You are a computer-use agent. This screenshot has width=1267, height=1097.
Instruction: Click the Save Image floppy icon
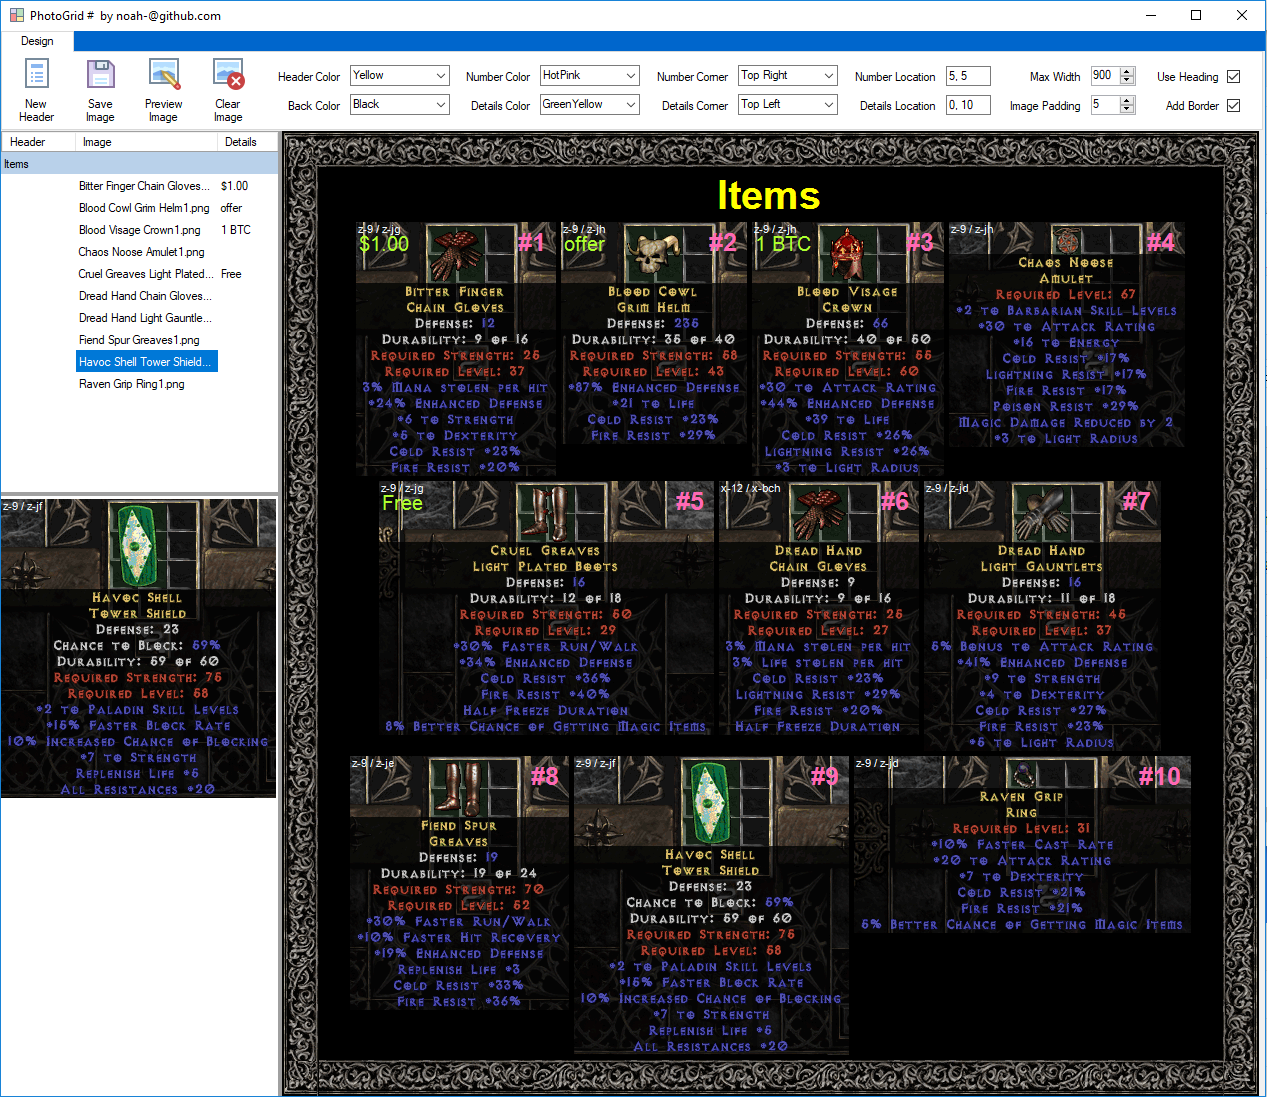[100, 75]
